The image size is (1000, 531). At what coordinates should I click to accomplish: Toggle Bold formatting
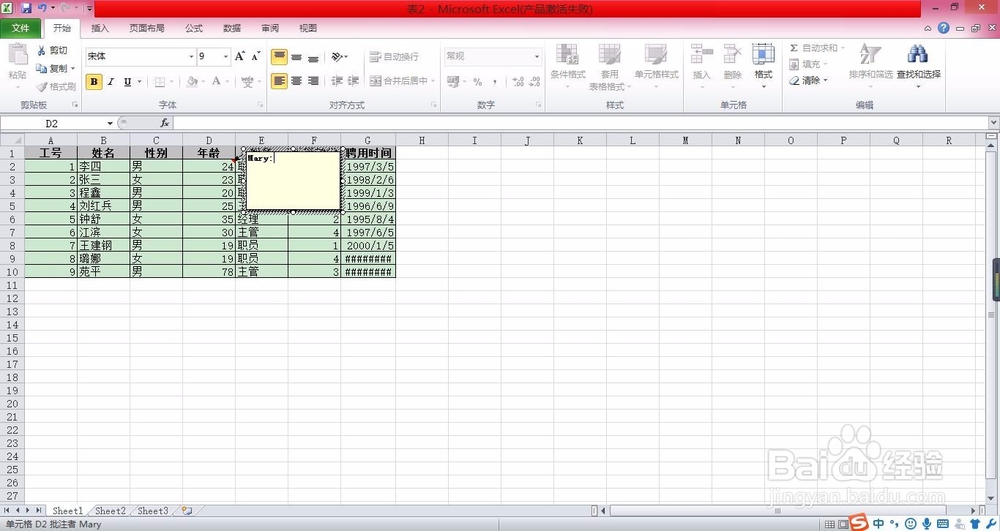coord(94,82)
